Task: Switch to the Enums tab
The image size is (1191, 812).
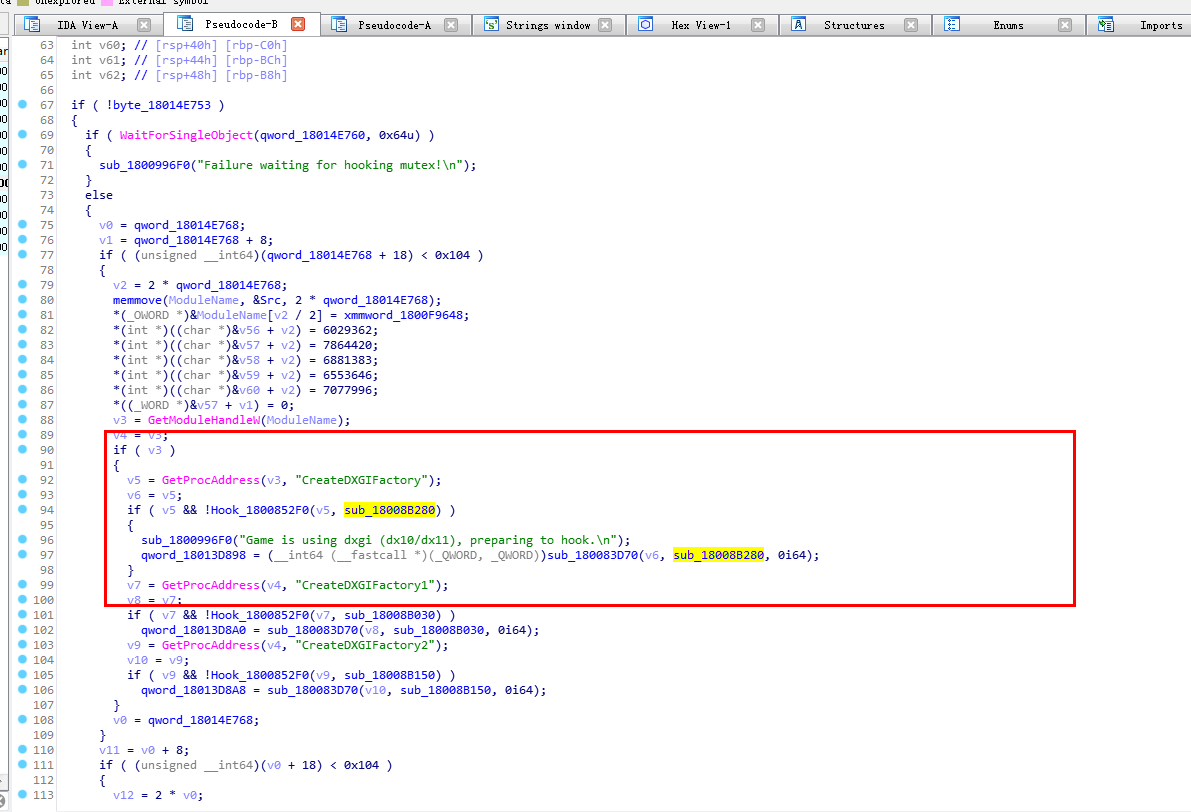Action: tap(1008, 25)
